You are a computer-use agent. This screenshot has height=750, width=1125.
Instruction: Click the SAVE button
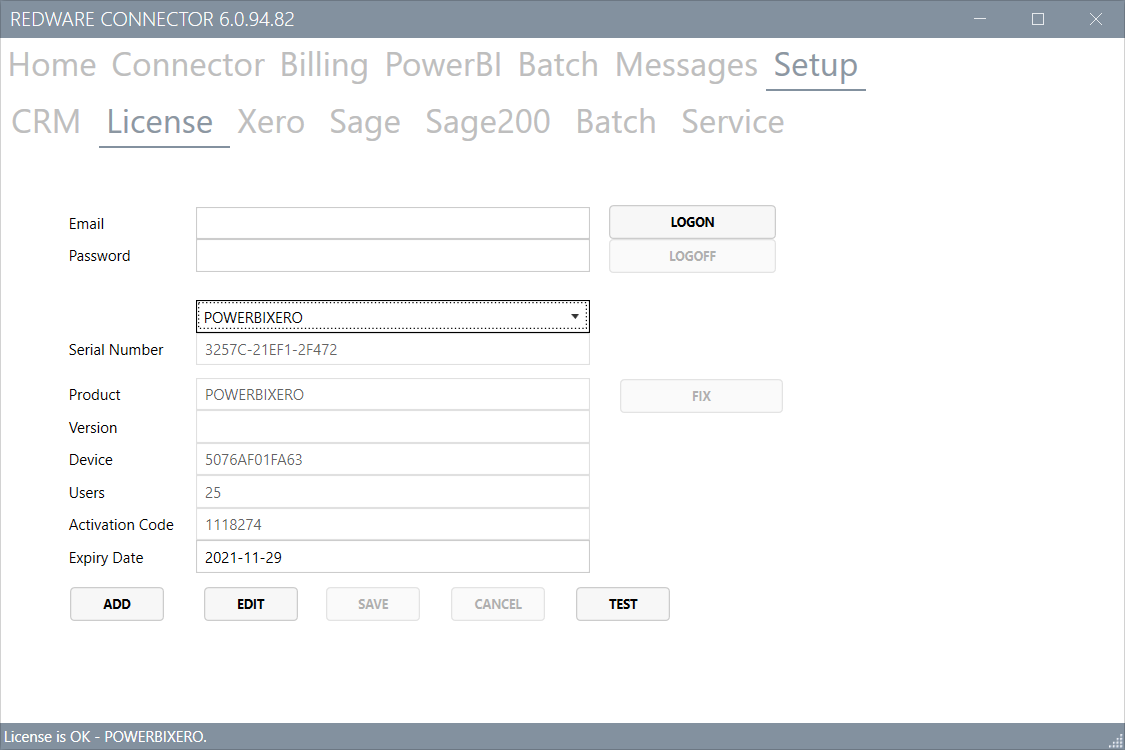tap(373, 604)
